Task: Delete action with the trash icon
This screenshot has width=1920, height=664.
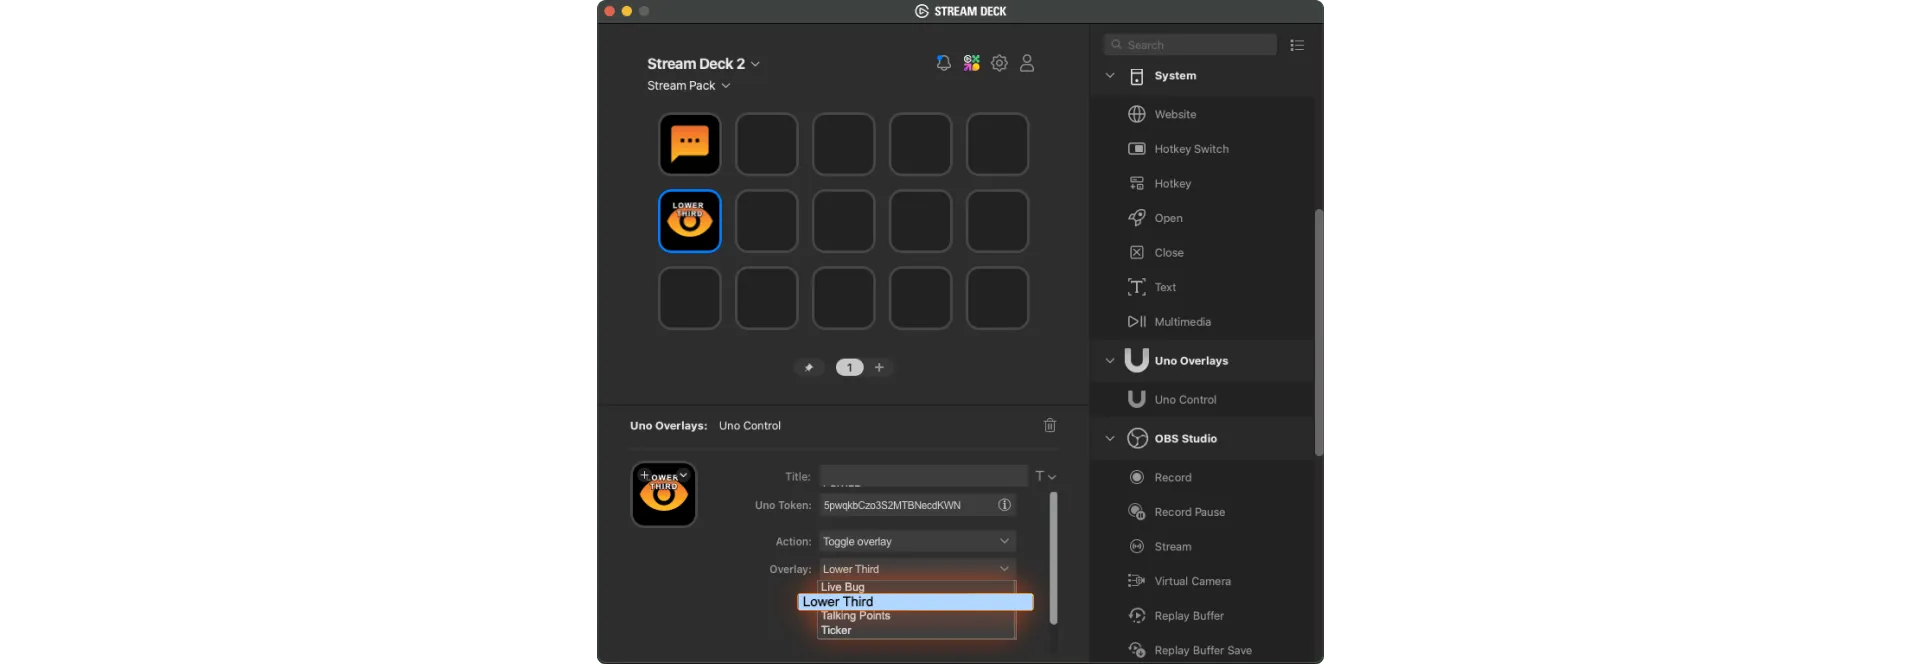Action: pyautogui.click(x=1050, y=425)
